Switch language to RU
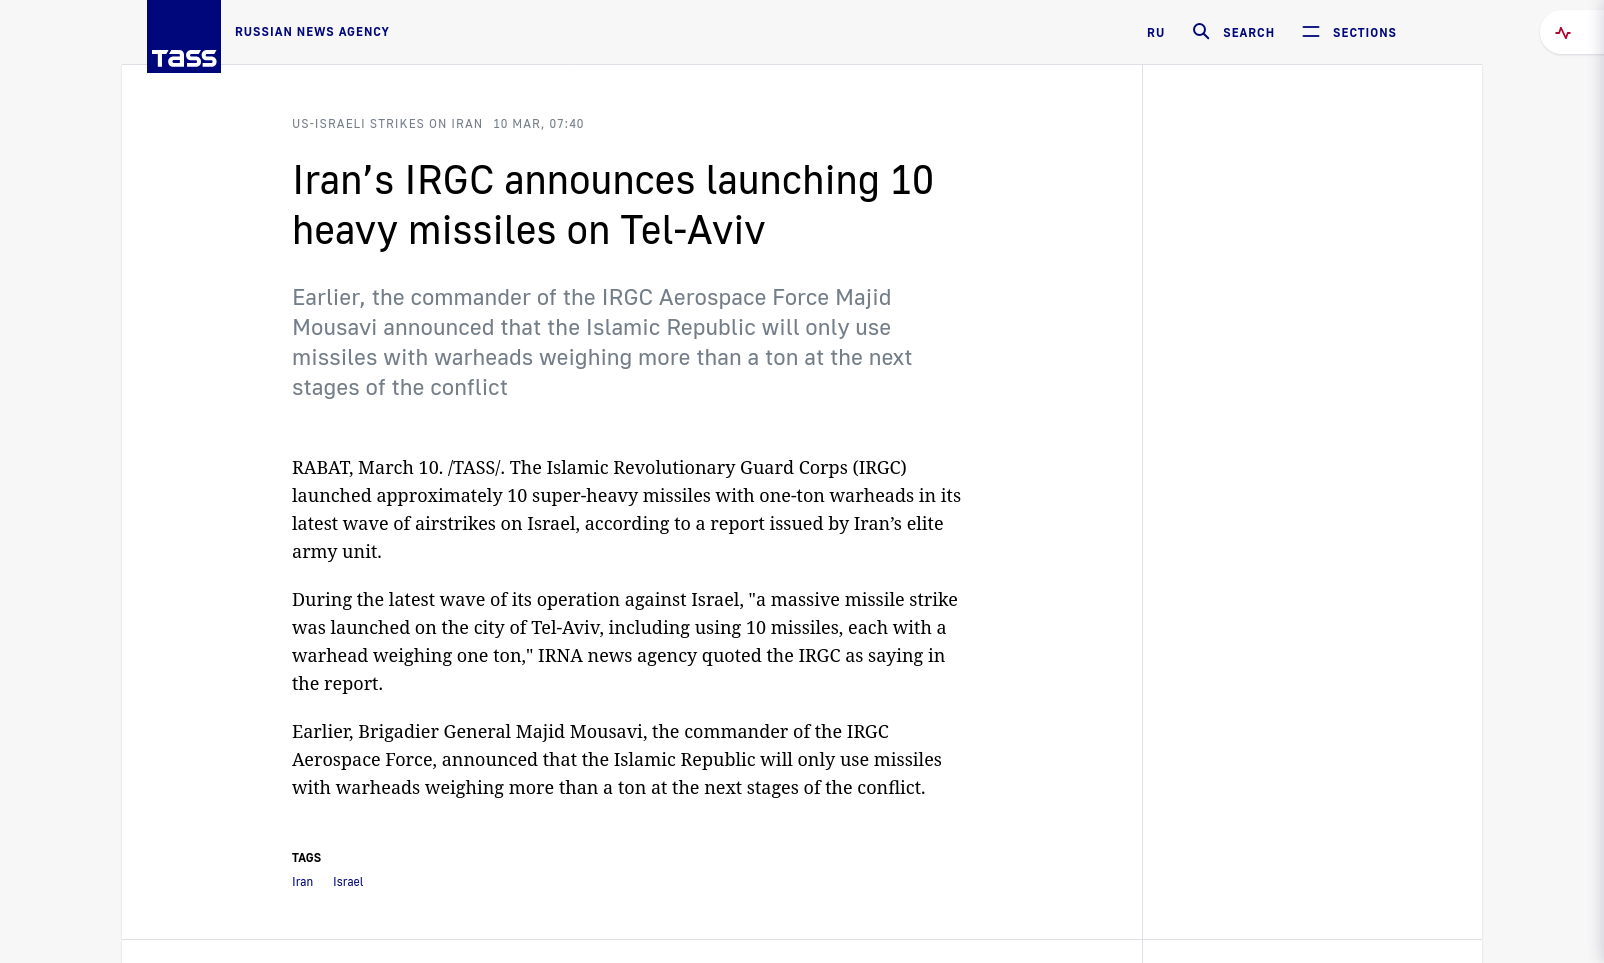 (x=1156, y=33)
